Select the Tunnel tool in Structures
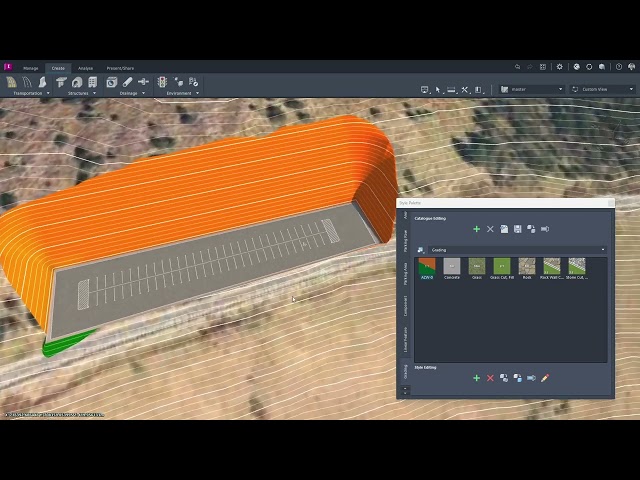The image size is (640, 480). [x=77, y=82]
